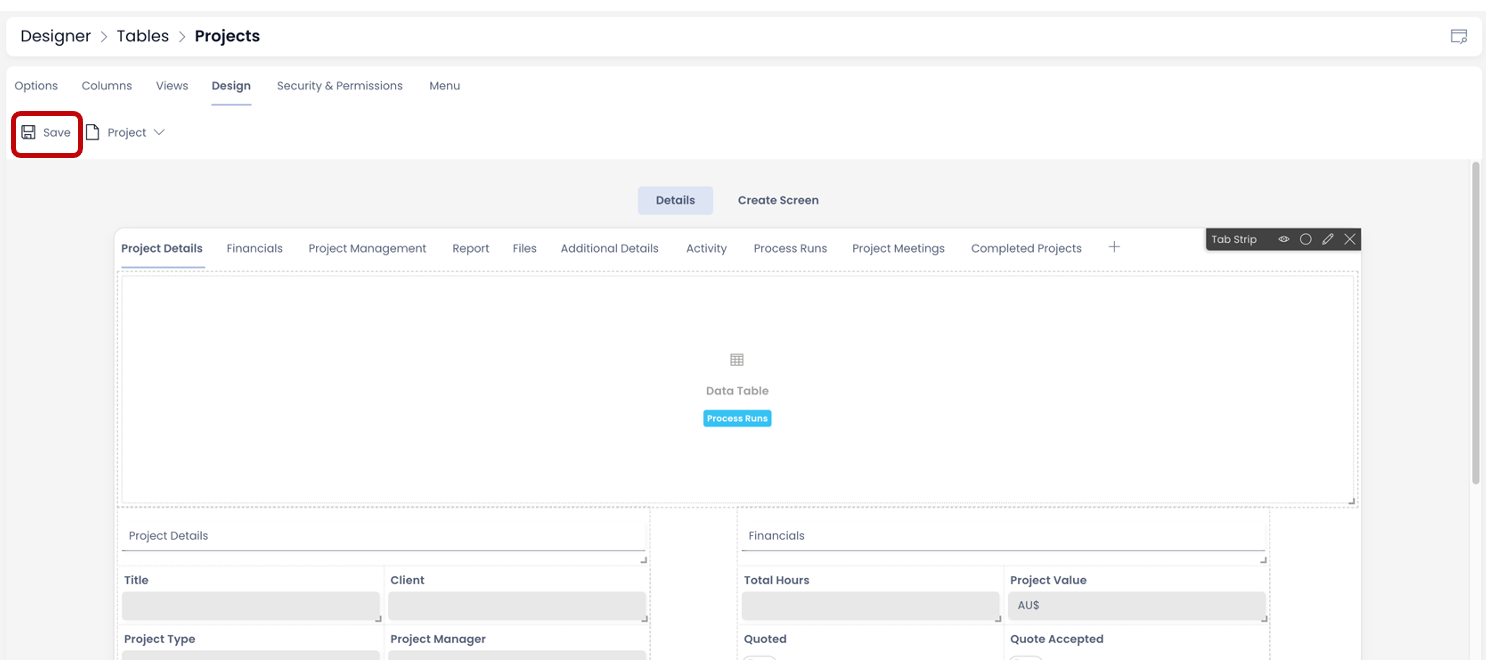The width and height of the screenshot is (1486, 660).
Task: Click the vertical scrollbar on the right
Action: (x=1476, y=323)
